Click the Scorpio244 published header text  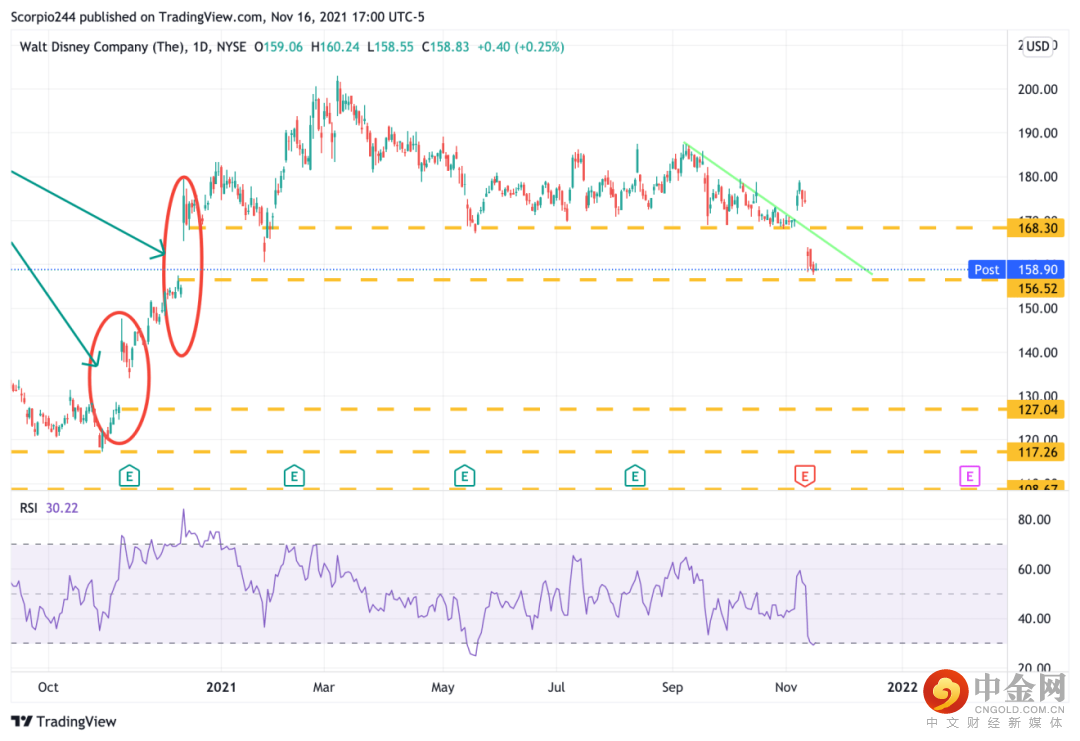click(217, 17)
